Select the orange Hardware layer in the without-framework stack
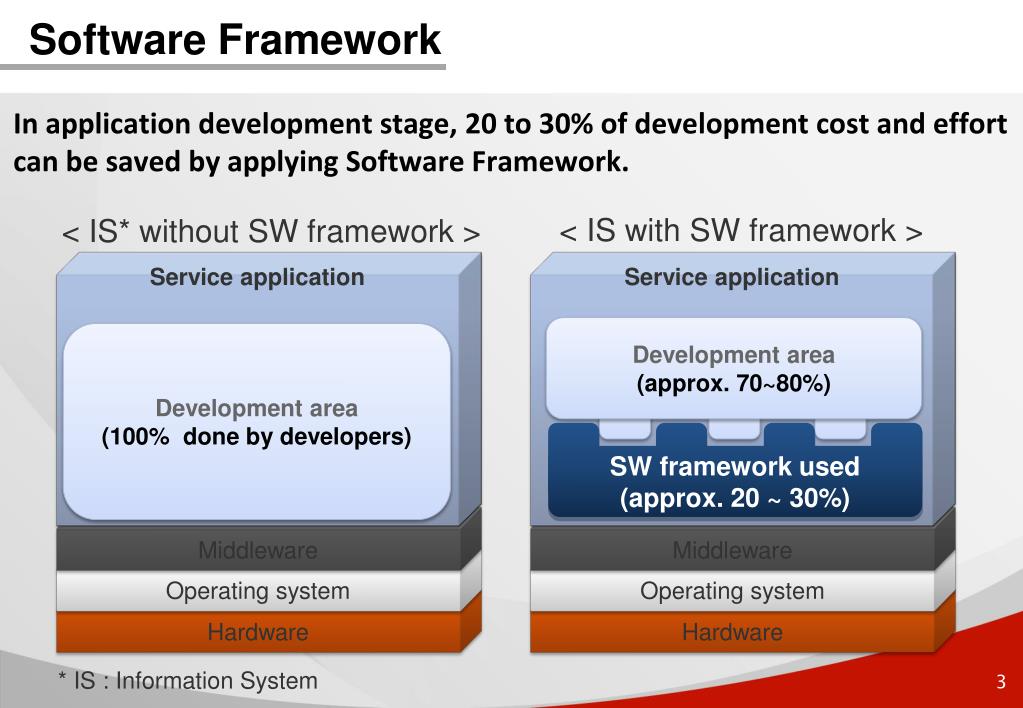The height and width of the screenshot is (708, 1023). click(x=257, y=632)
